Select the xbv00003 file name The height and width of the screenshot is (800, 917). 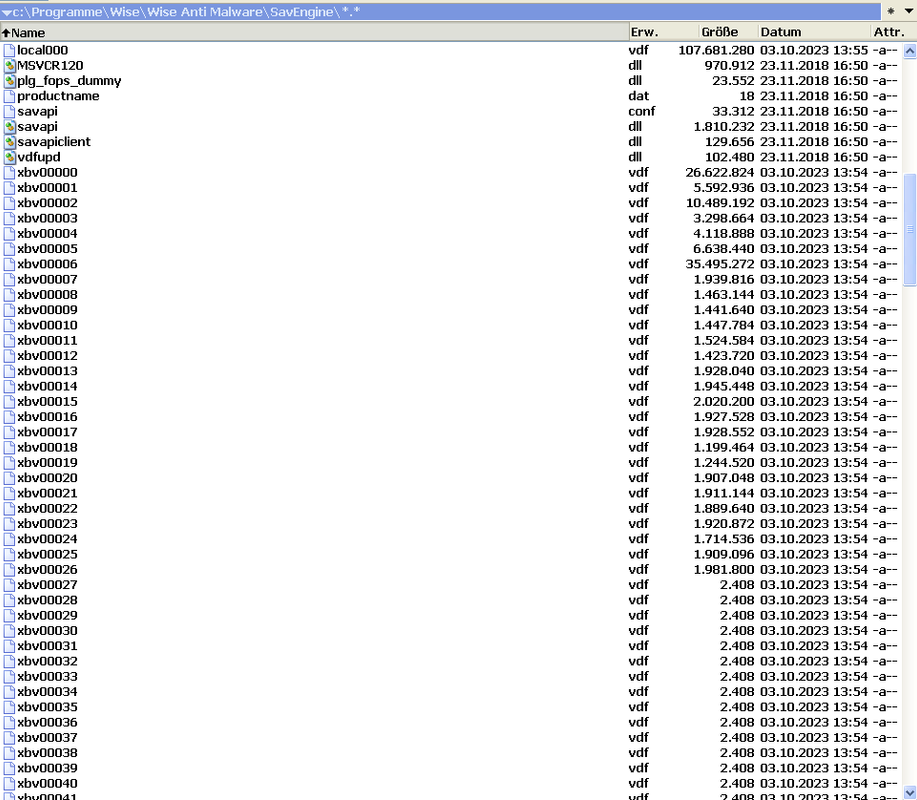(47, 218)
